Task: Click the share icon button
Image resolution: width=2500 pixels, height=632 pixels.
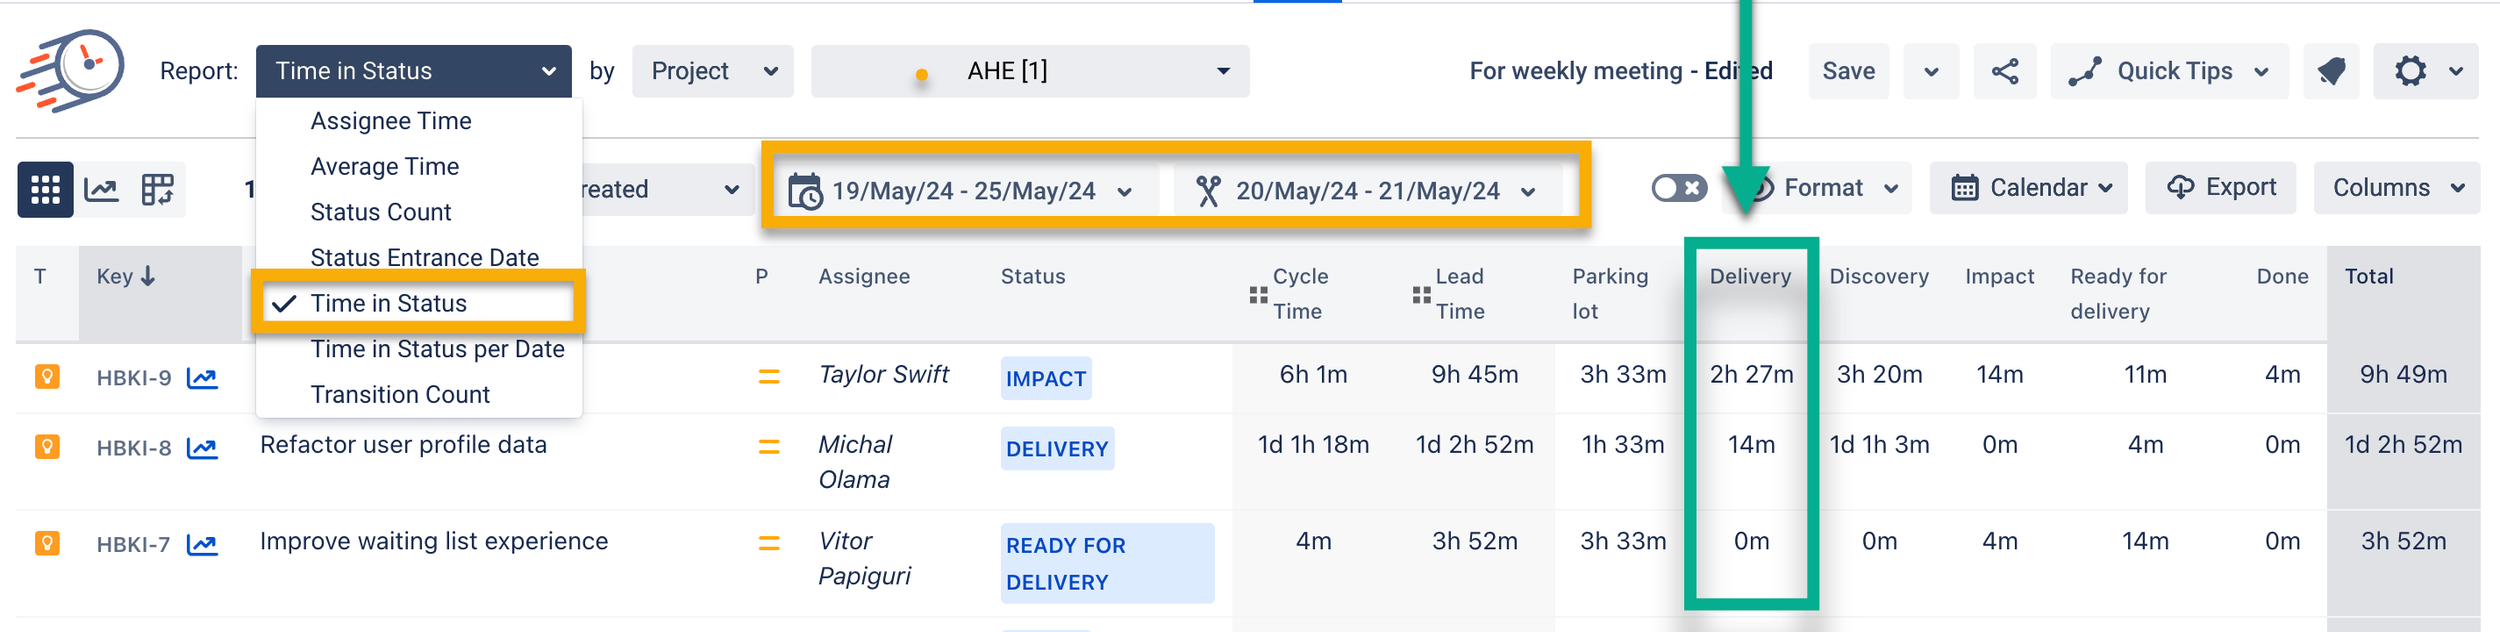Action: click(x=2004, y=71)
